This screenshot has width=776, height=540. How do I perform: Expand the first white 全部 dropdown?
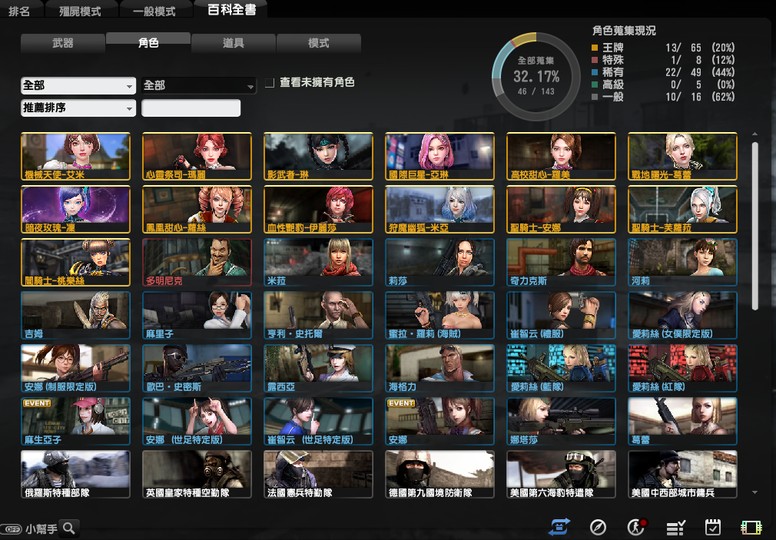(x=78, y=86)
